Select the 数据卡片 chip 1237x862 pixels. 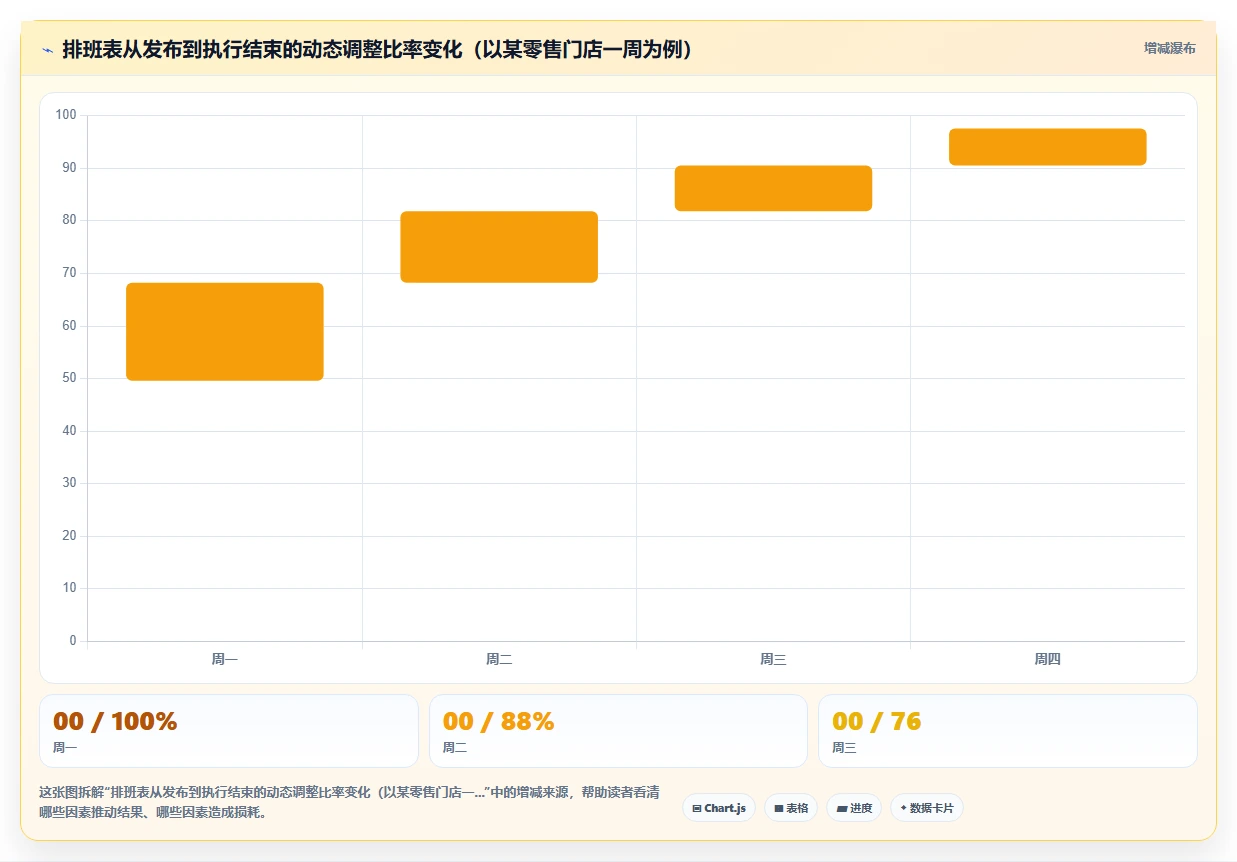click(x=927, y=808)
